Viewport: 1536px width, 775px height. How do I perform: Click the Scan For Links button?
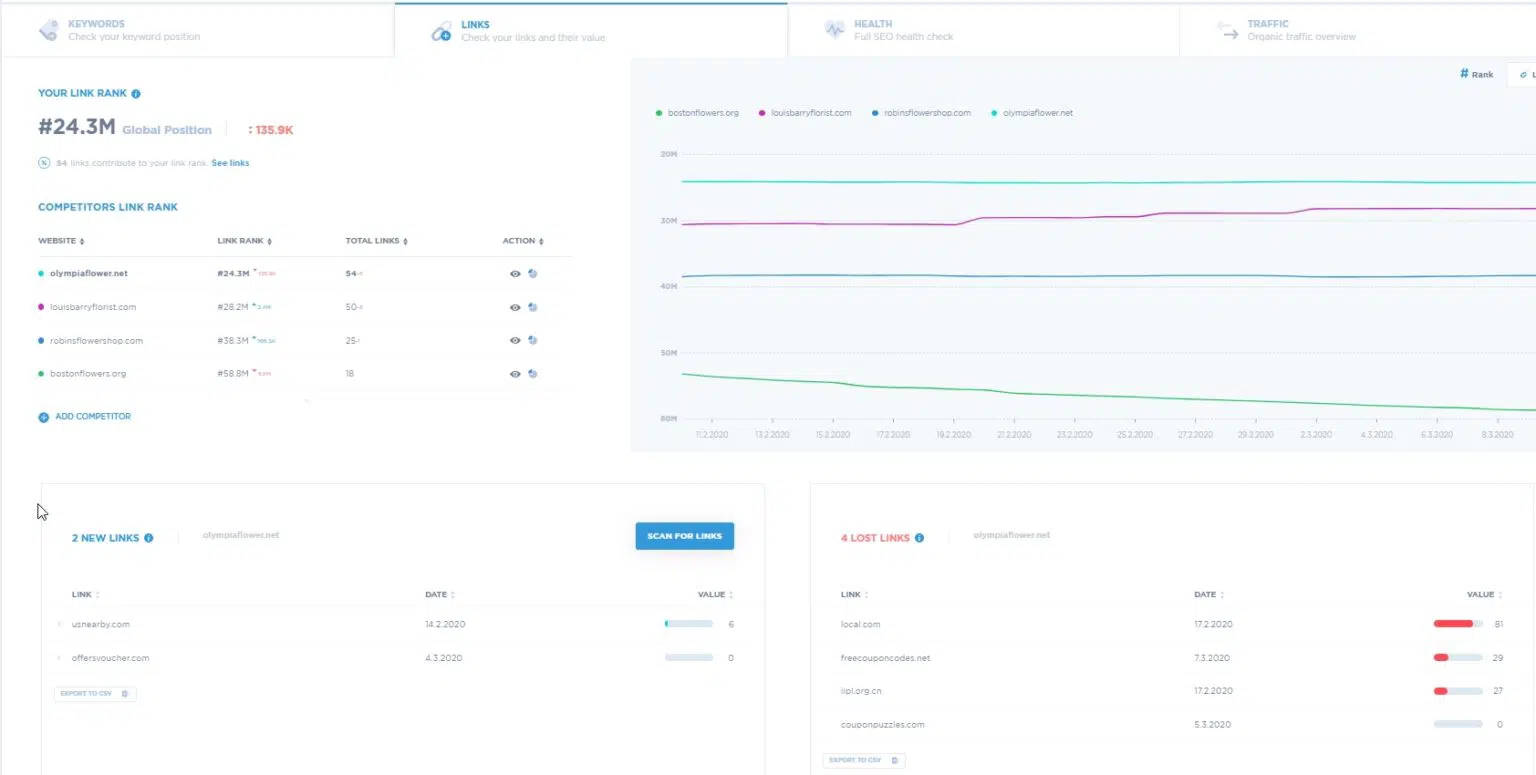pyautogui.click(x=685, y=536)
